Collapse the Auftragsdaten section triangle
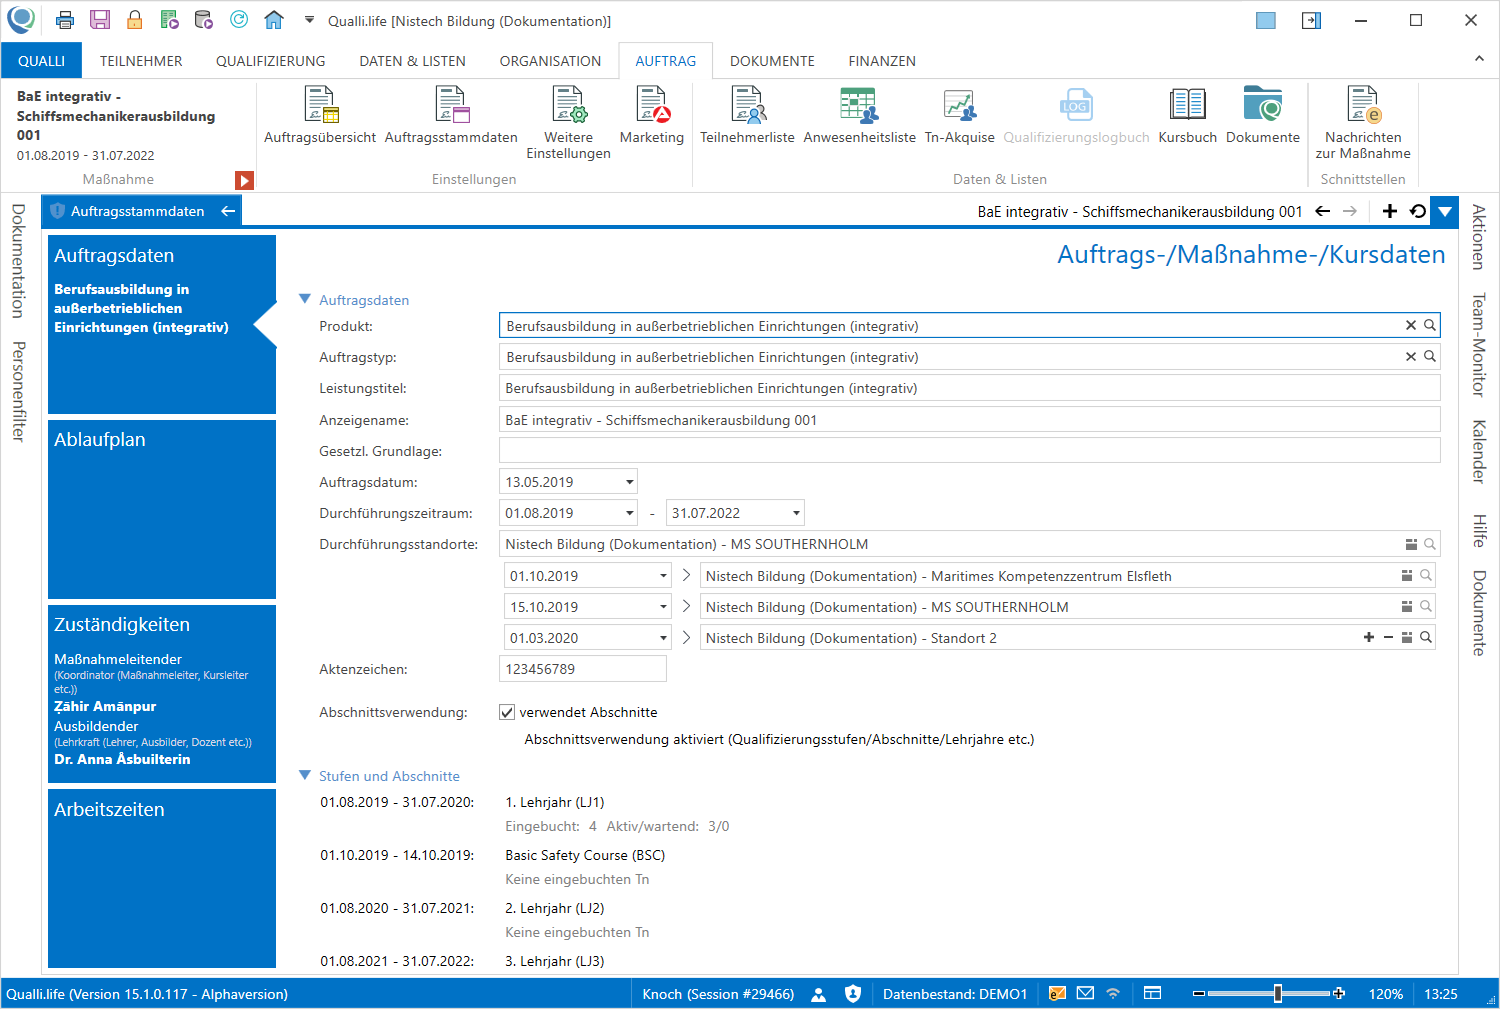The height and width of the screenshot is (1009, 1500). (x=305, y=299)
